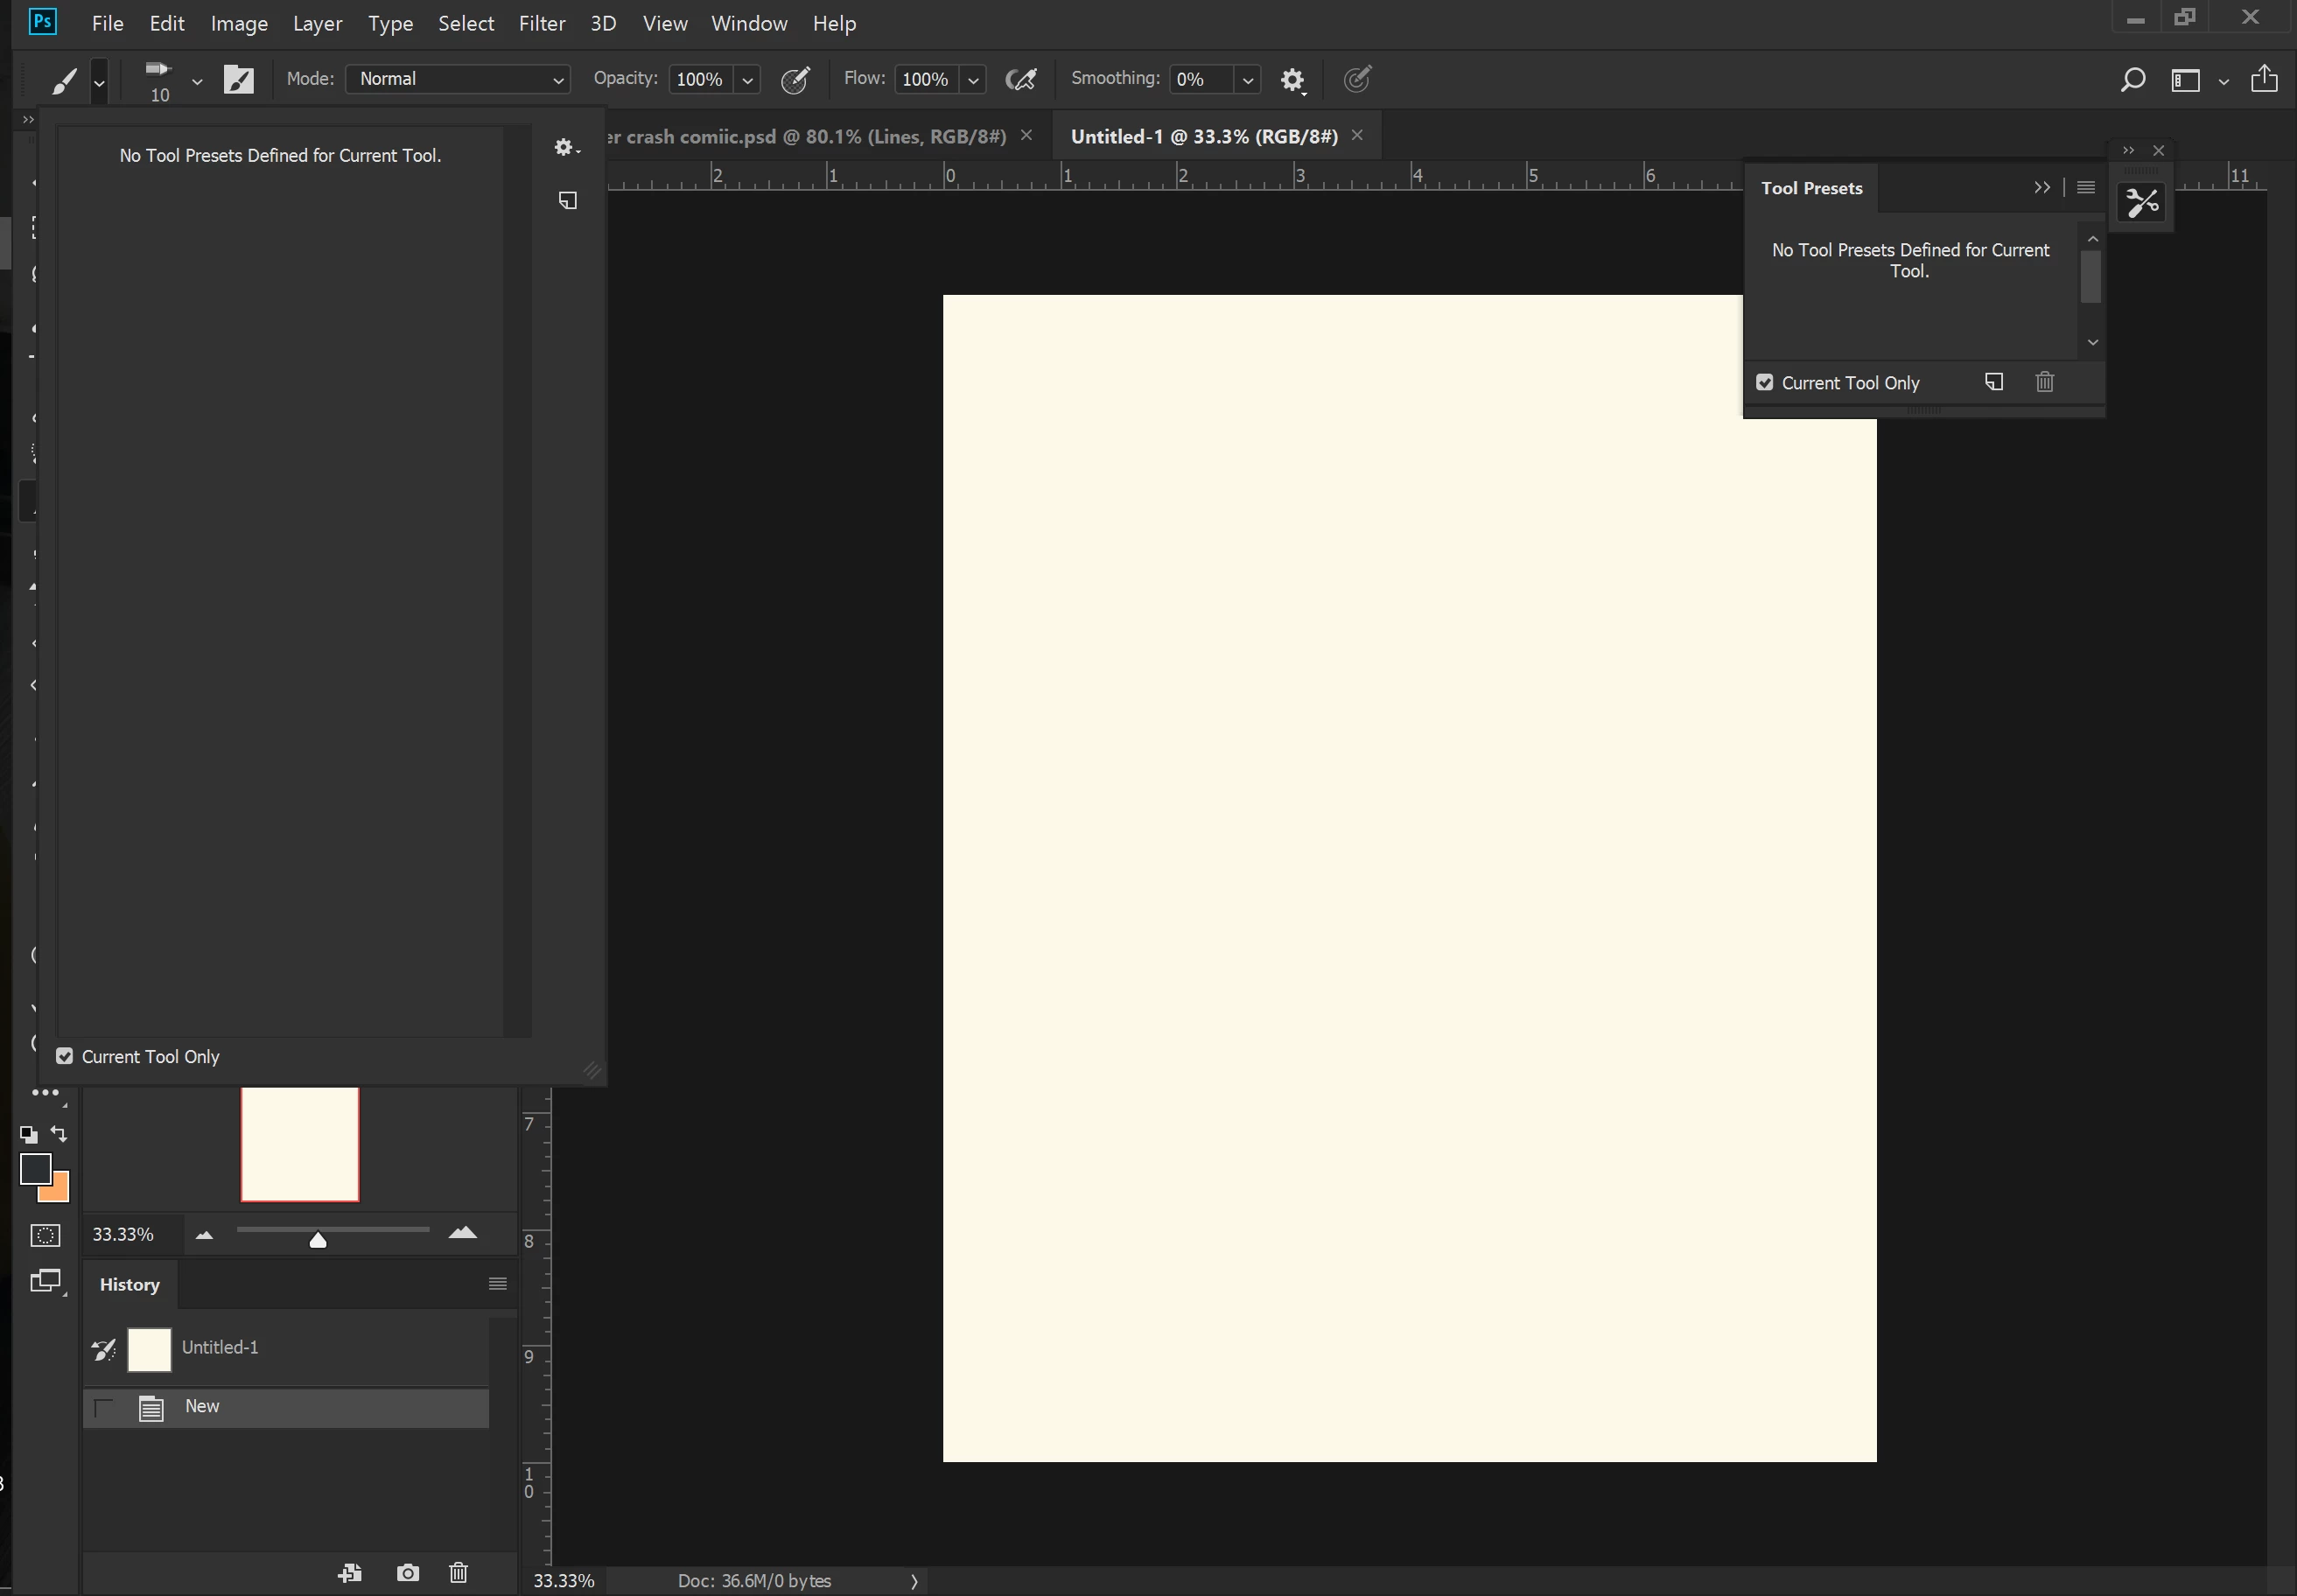Open the brush settings panel icon

point(238,79)
